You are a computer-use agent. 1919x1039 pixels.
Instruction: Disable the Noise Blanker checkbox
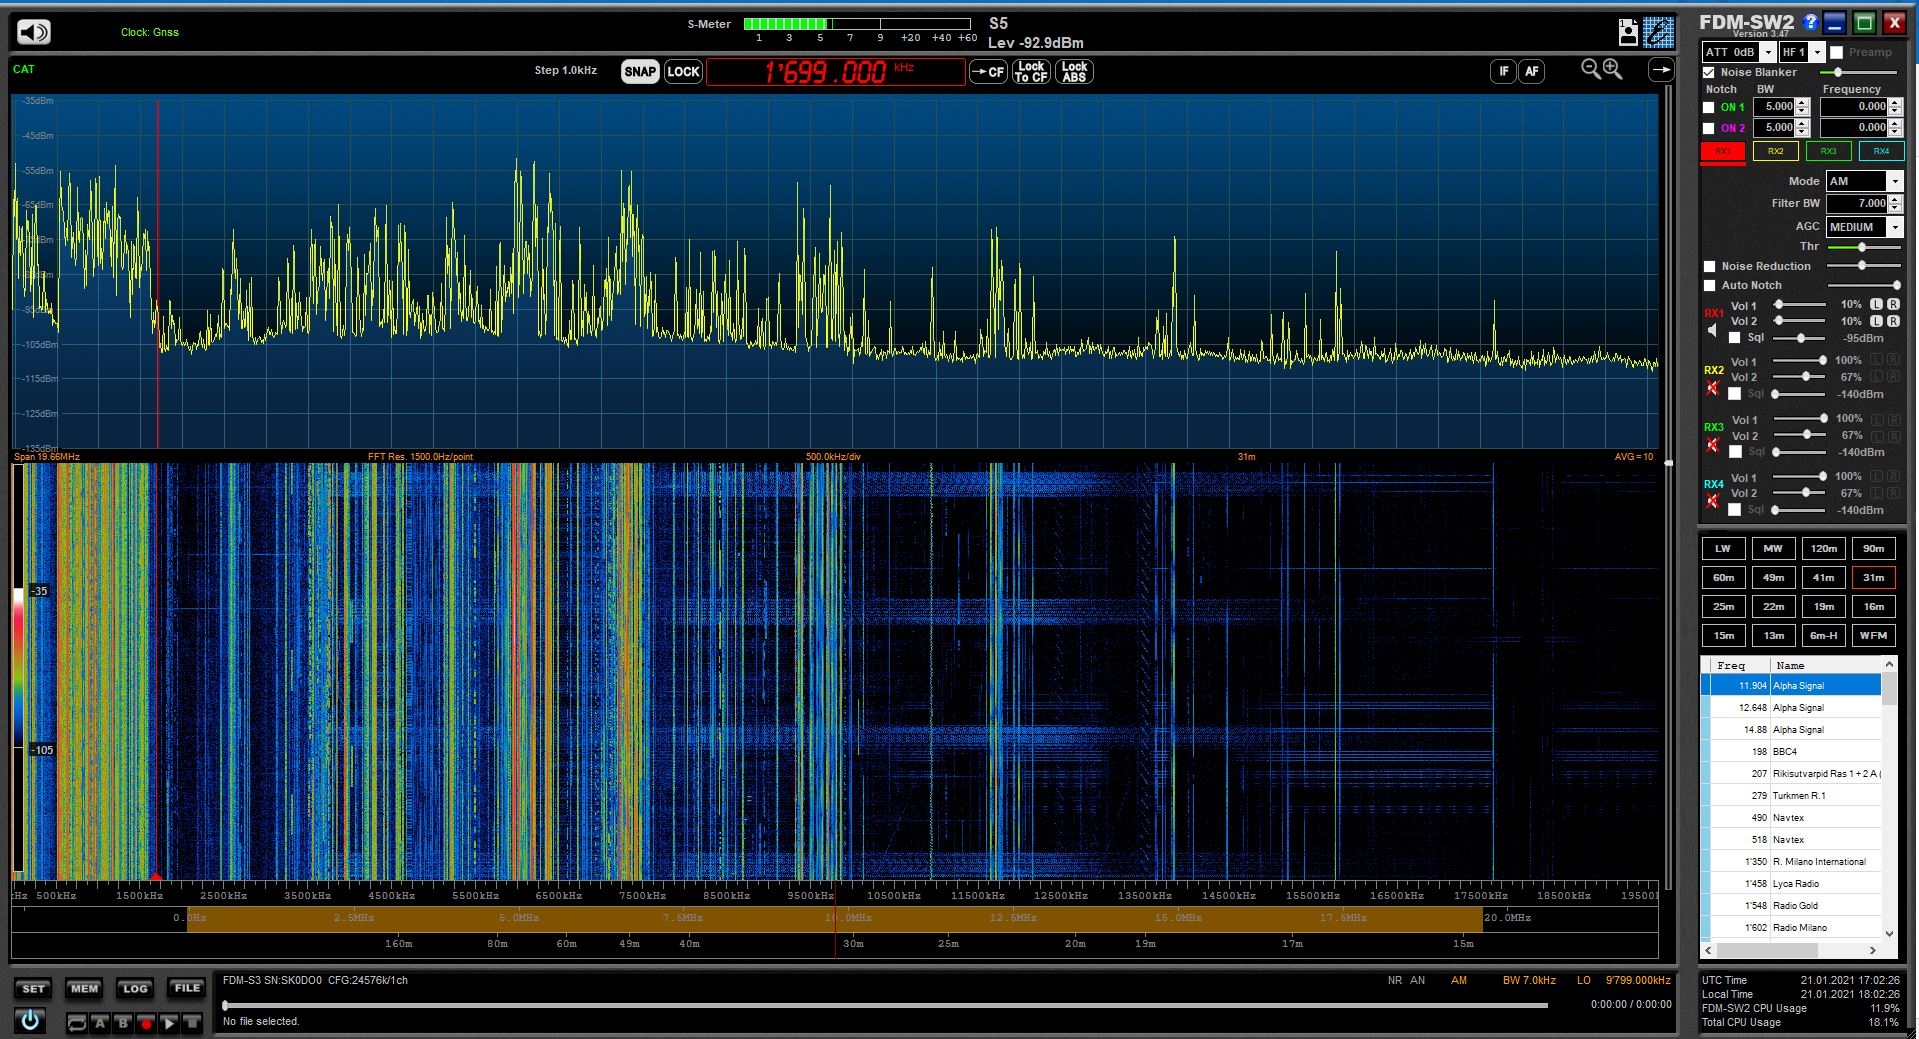[x=1709, y=72]
